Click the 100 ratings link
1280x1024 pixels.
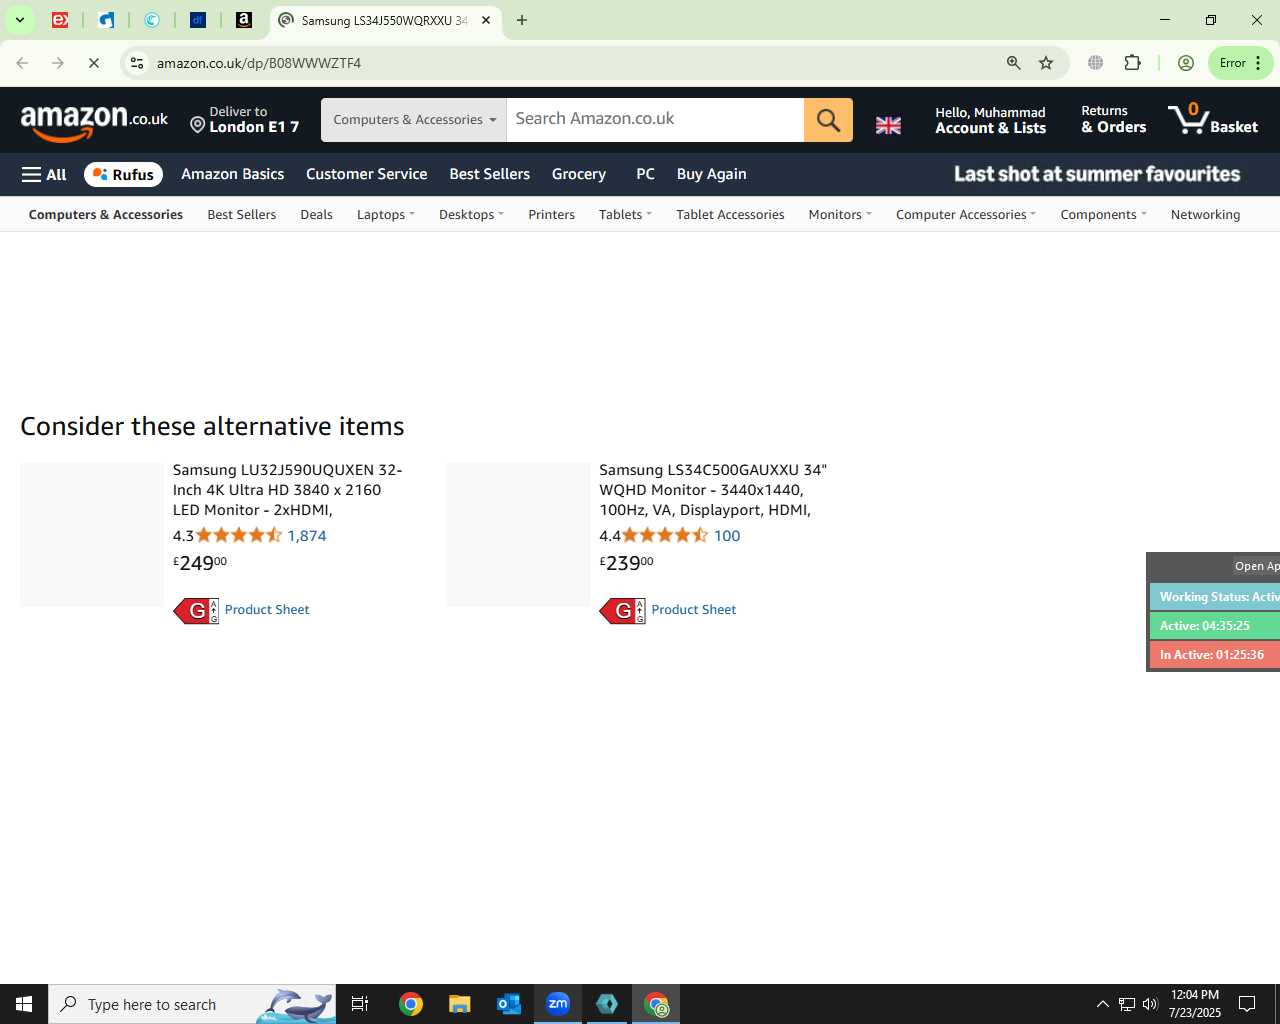(x=727, y=536)
